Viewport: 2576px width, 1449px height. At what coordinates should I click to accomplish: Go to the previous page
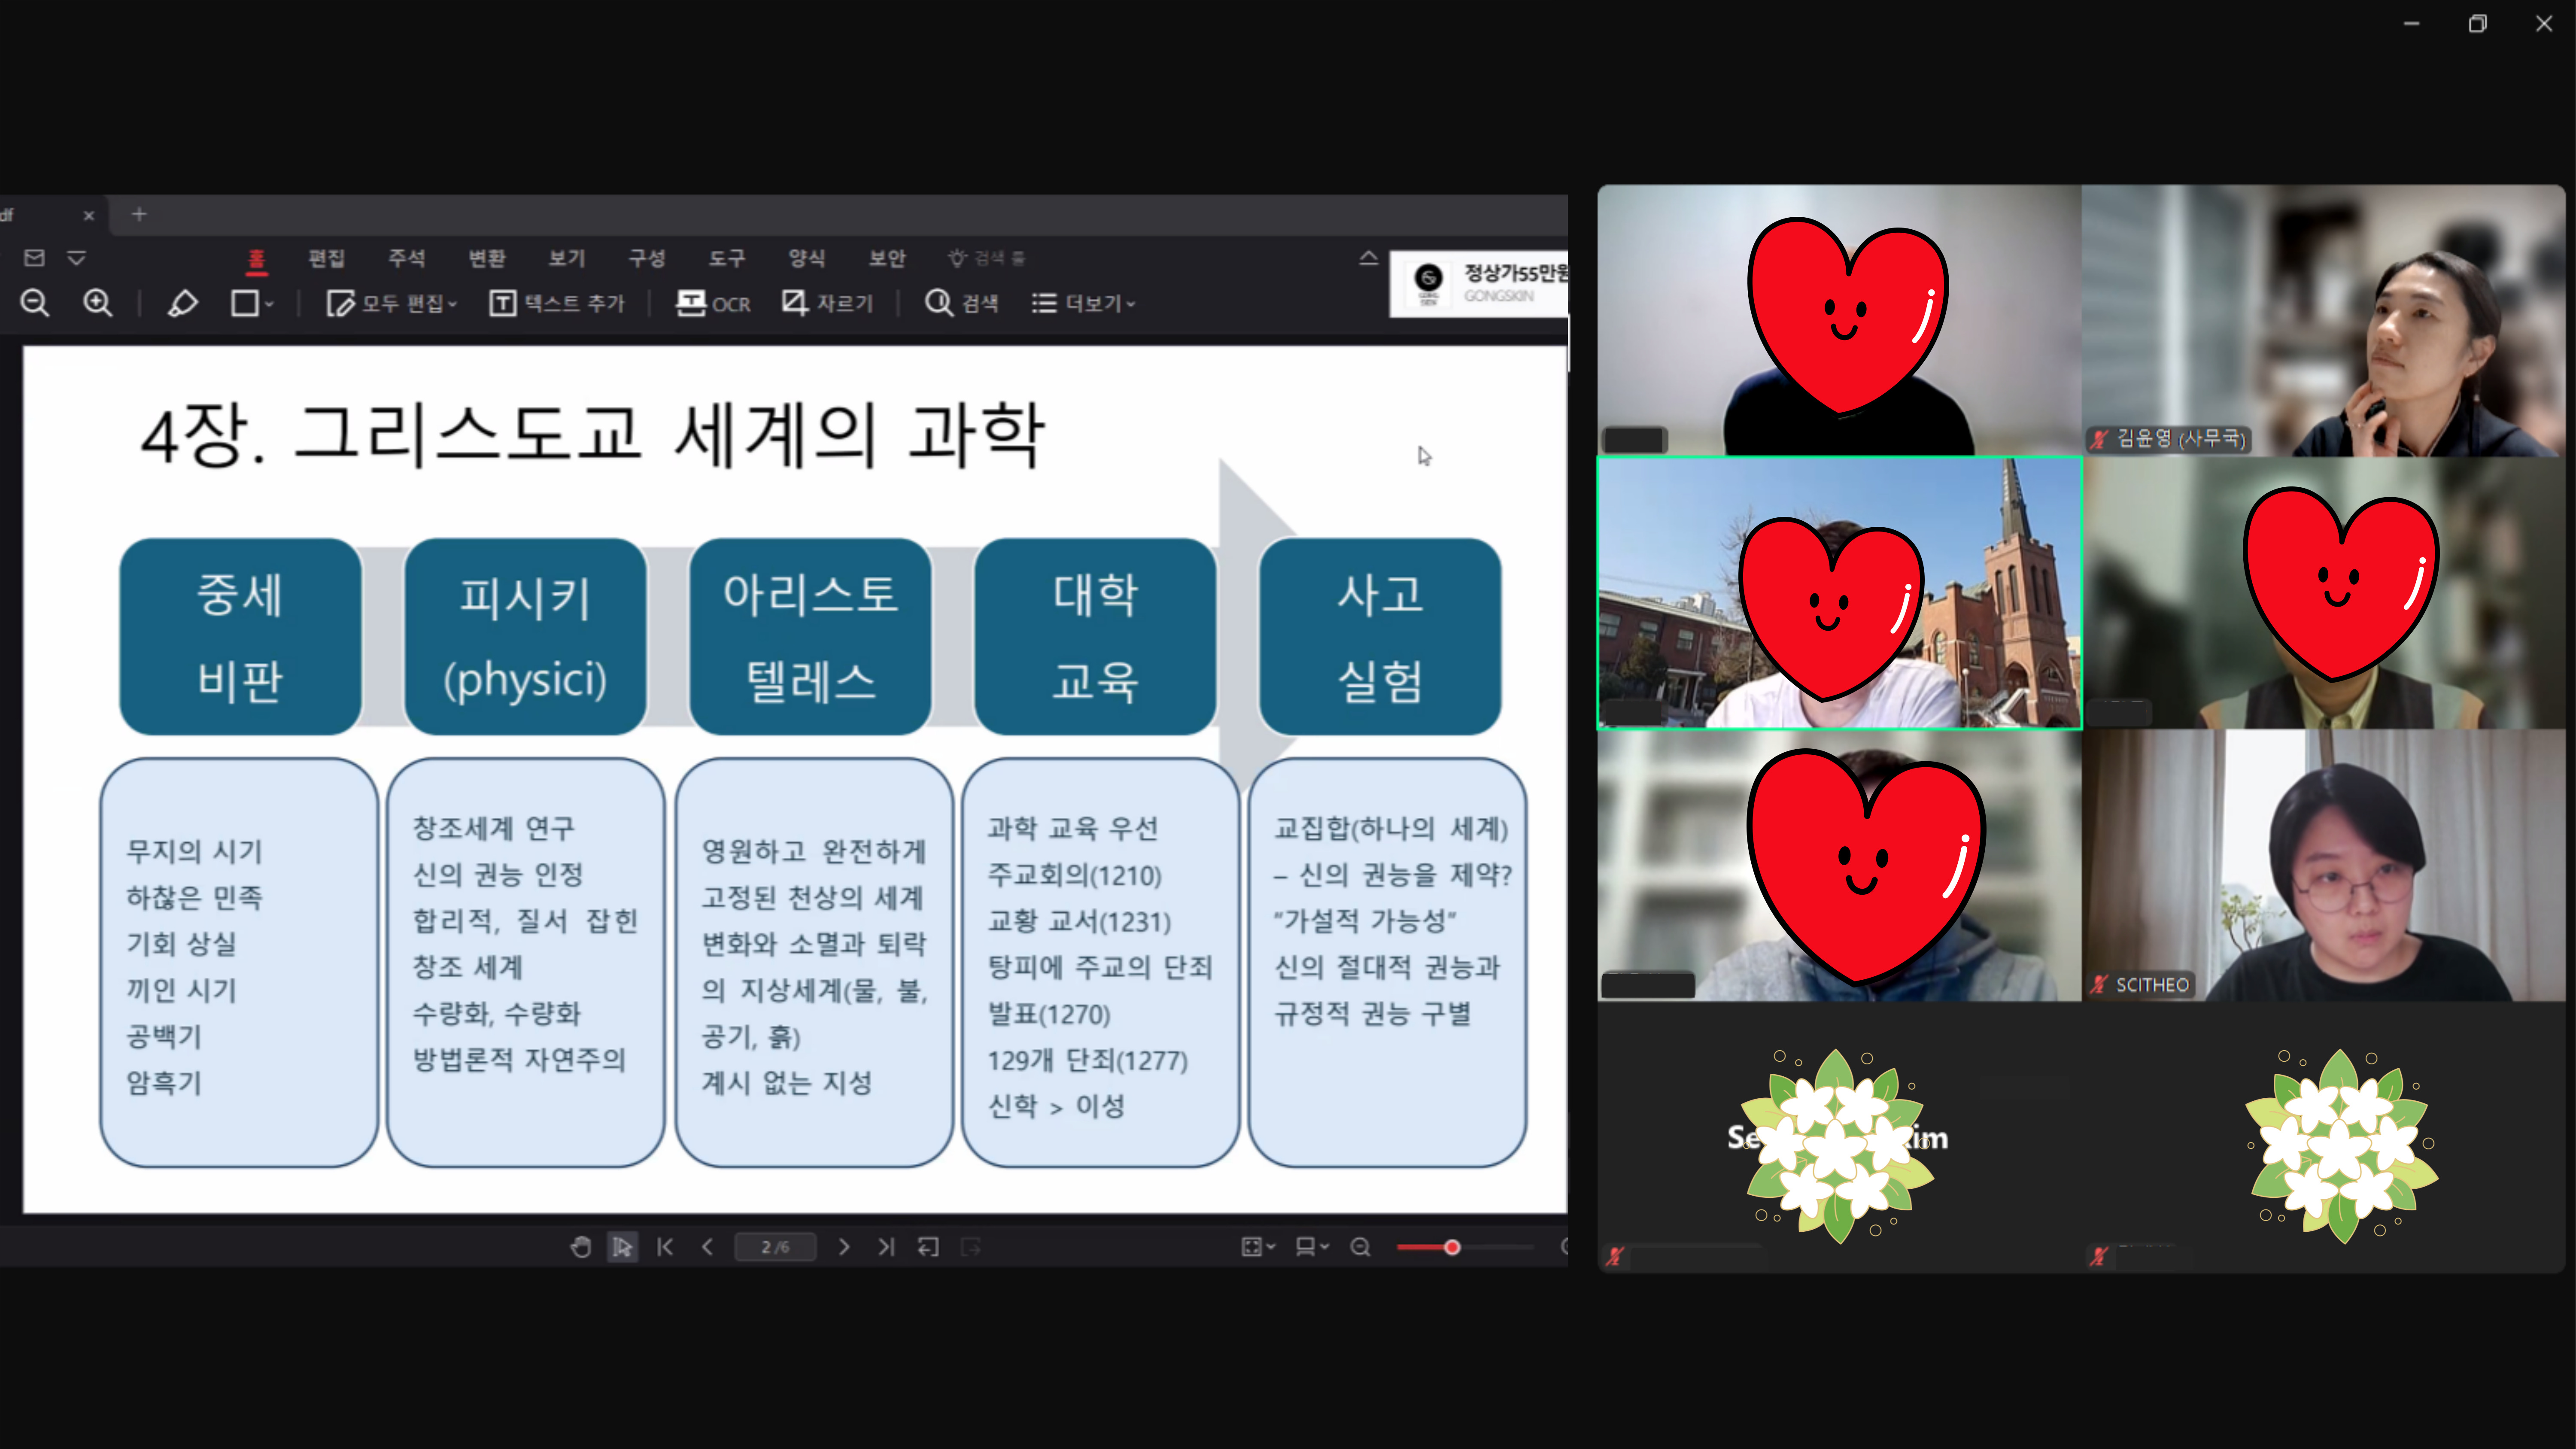[707, 1247]
